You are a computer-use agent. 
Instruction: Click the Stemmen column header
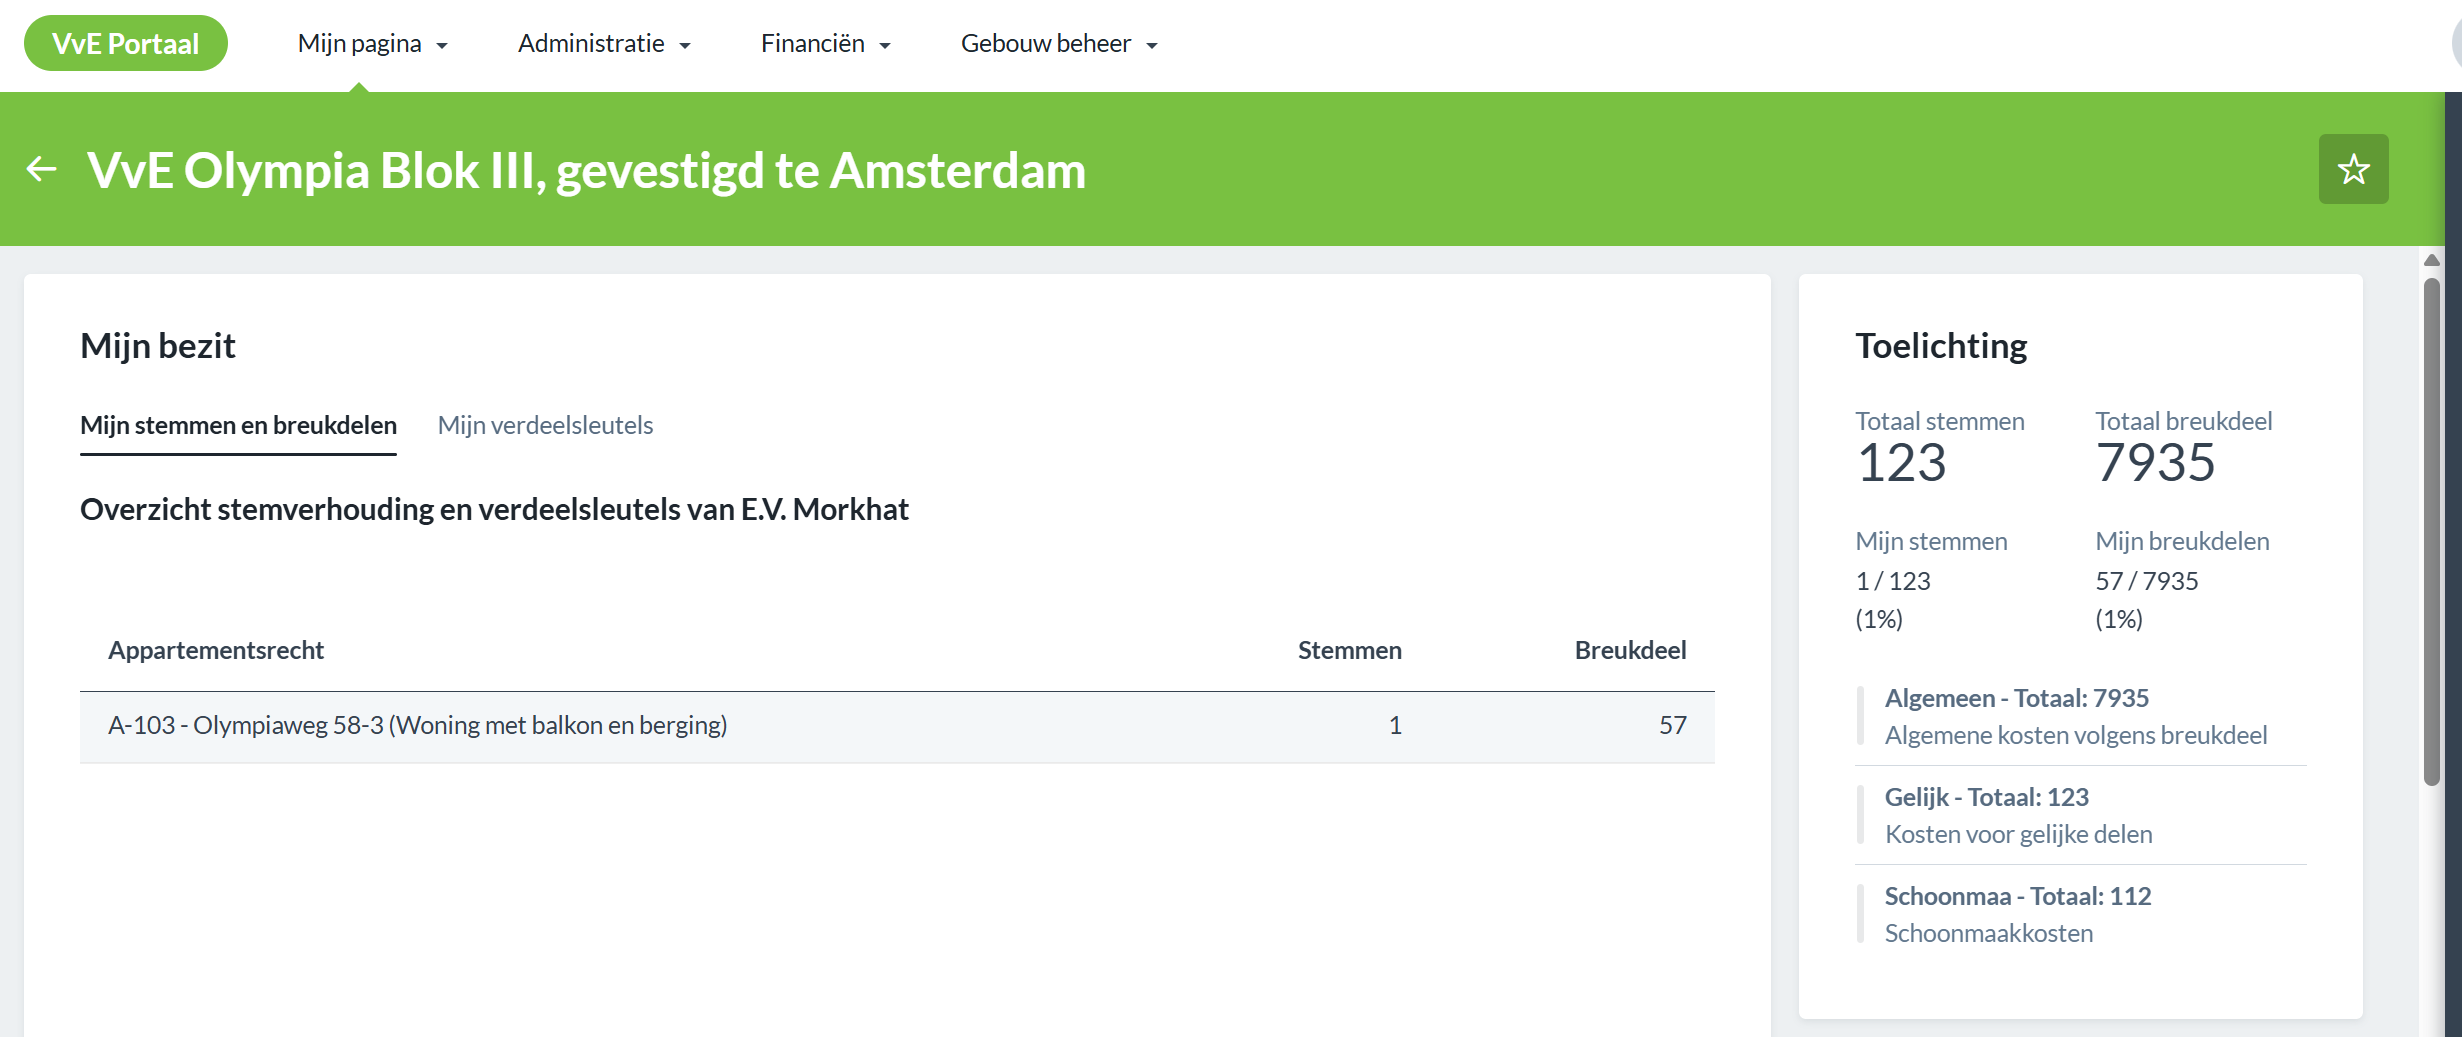[x=1349, y=650]
